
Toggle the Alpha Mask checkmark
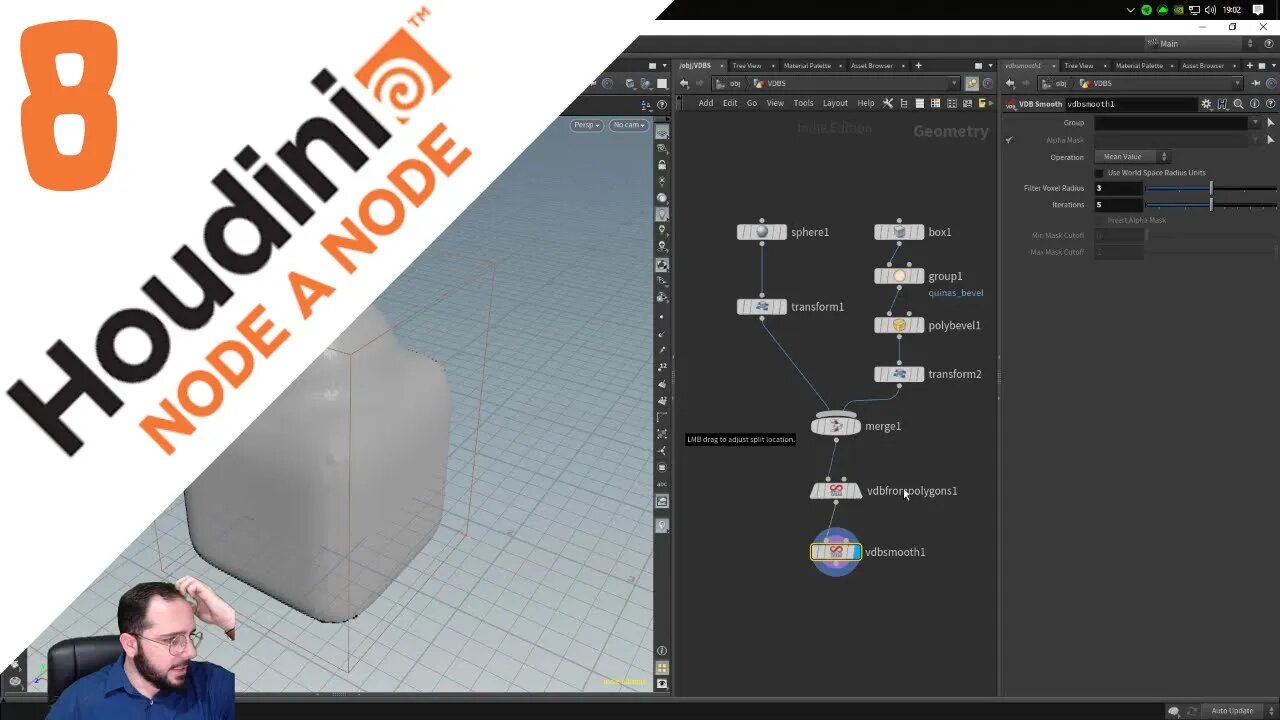point(1009,140)
